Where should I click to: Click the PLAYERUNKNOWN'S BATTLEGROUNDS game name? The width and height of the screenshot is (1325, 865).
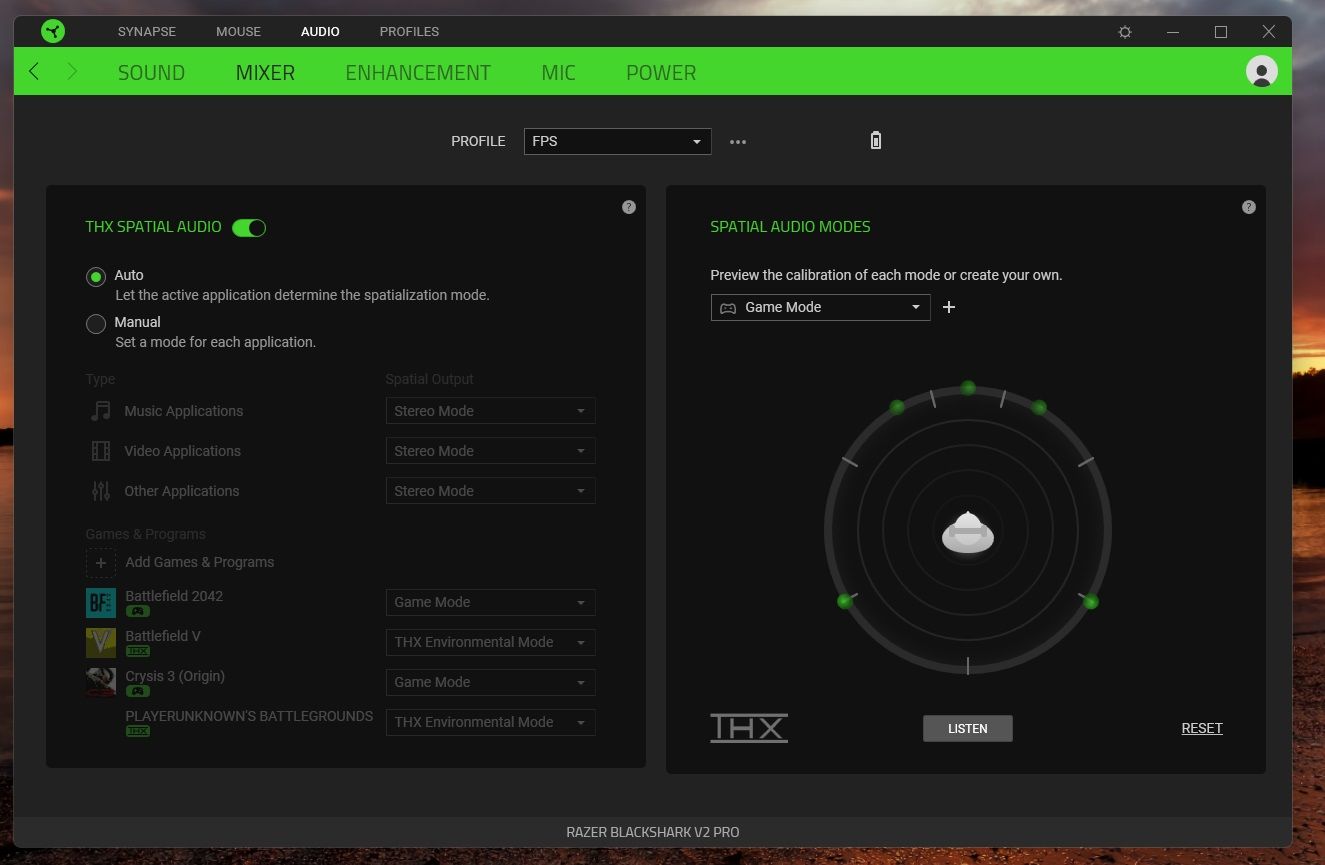pos(249,716)
